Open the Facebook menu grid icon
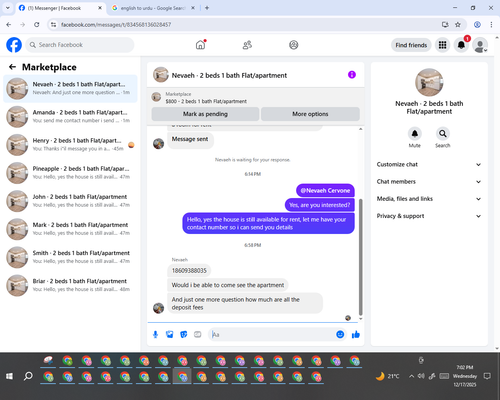This screenshot has height=400, width=500. 442,45
